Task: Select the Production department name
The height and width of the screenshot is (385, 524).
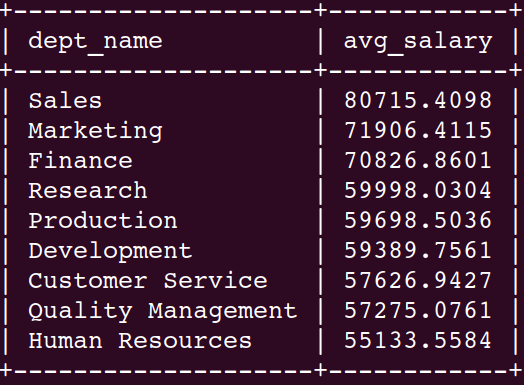Action: [103, 221]
